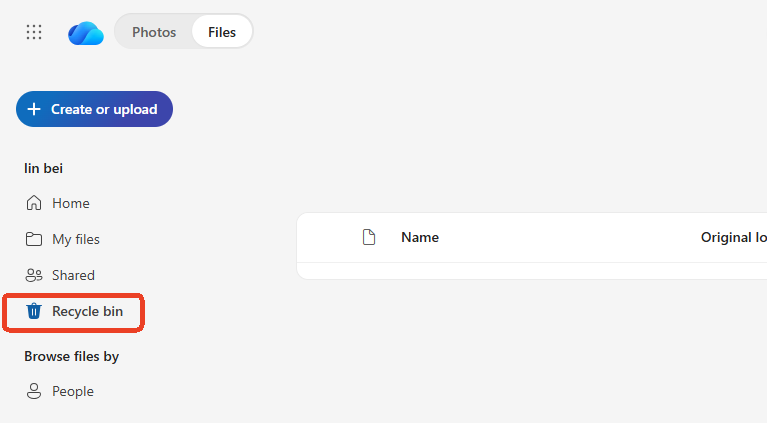Click the Shared people icon

[x=34, y=275]
